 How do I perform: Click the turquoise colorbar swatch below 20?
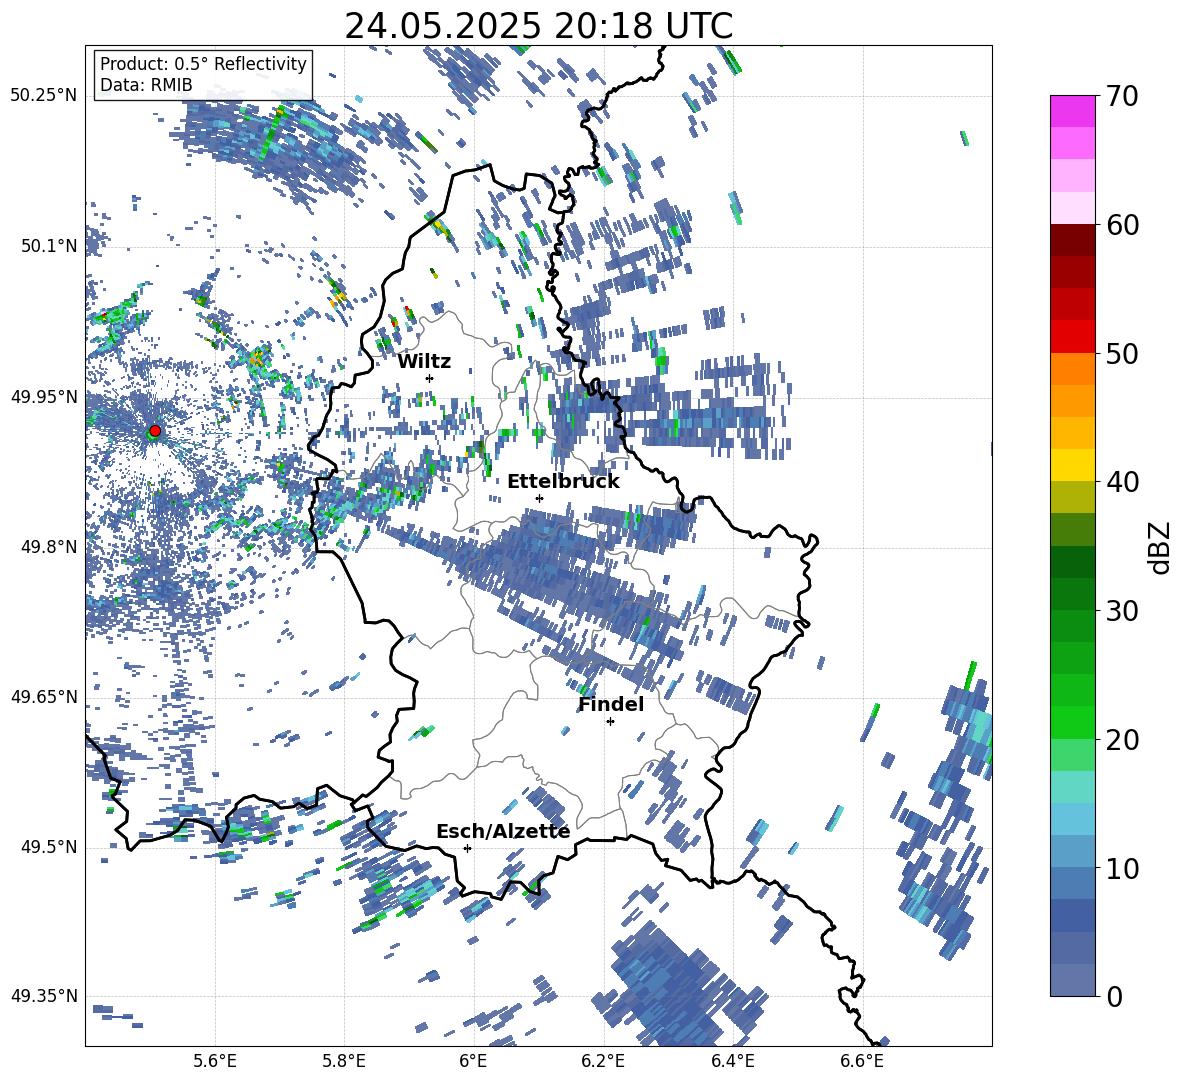tap(1072, 787)
